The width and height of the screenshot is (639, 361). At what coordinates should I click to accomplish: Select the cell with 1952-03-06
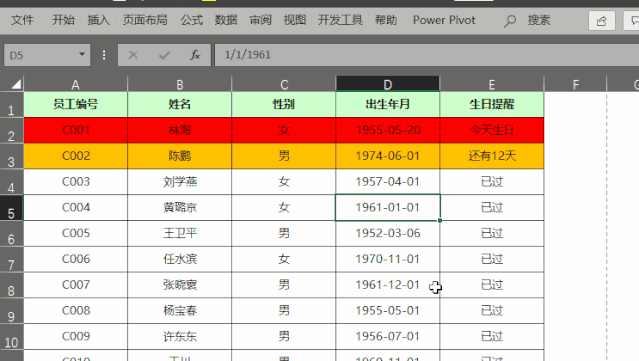point(388,233)
